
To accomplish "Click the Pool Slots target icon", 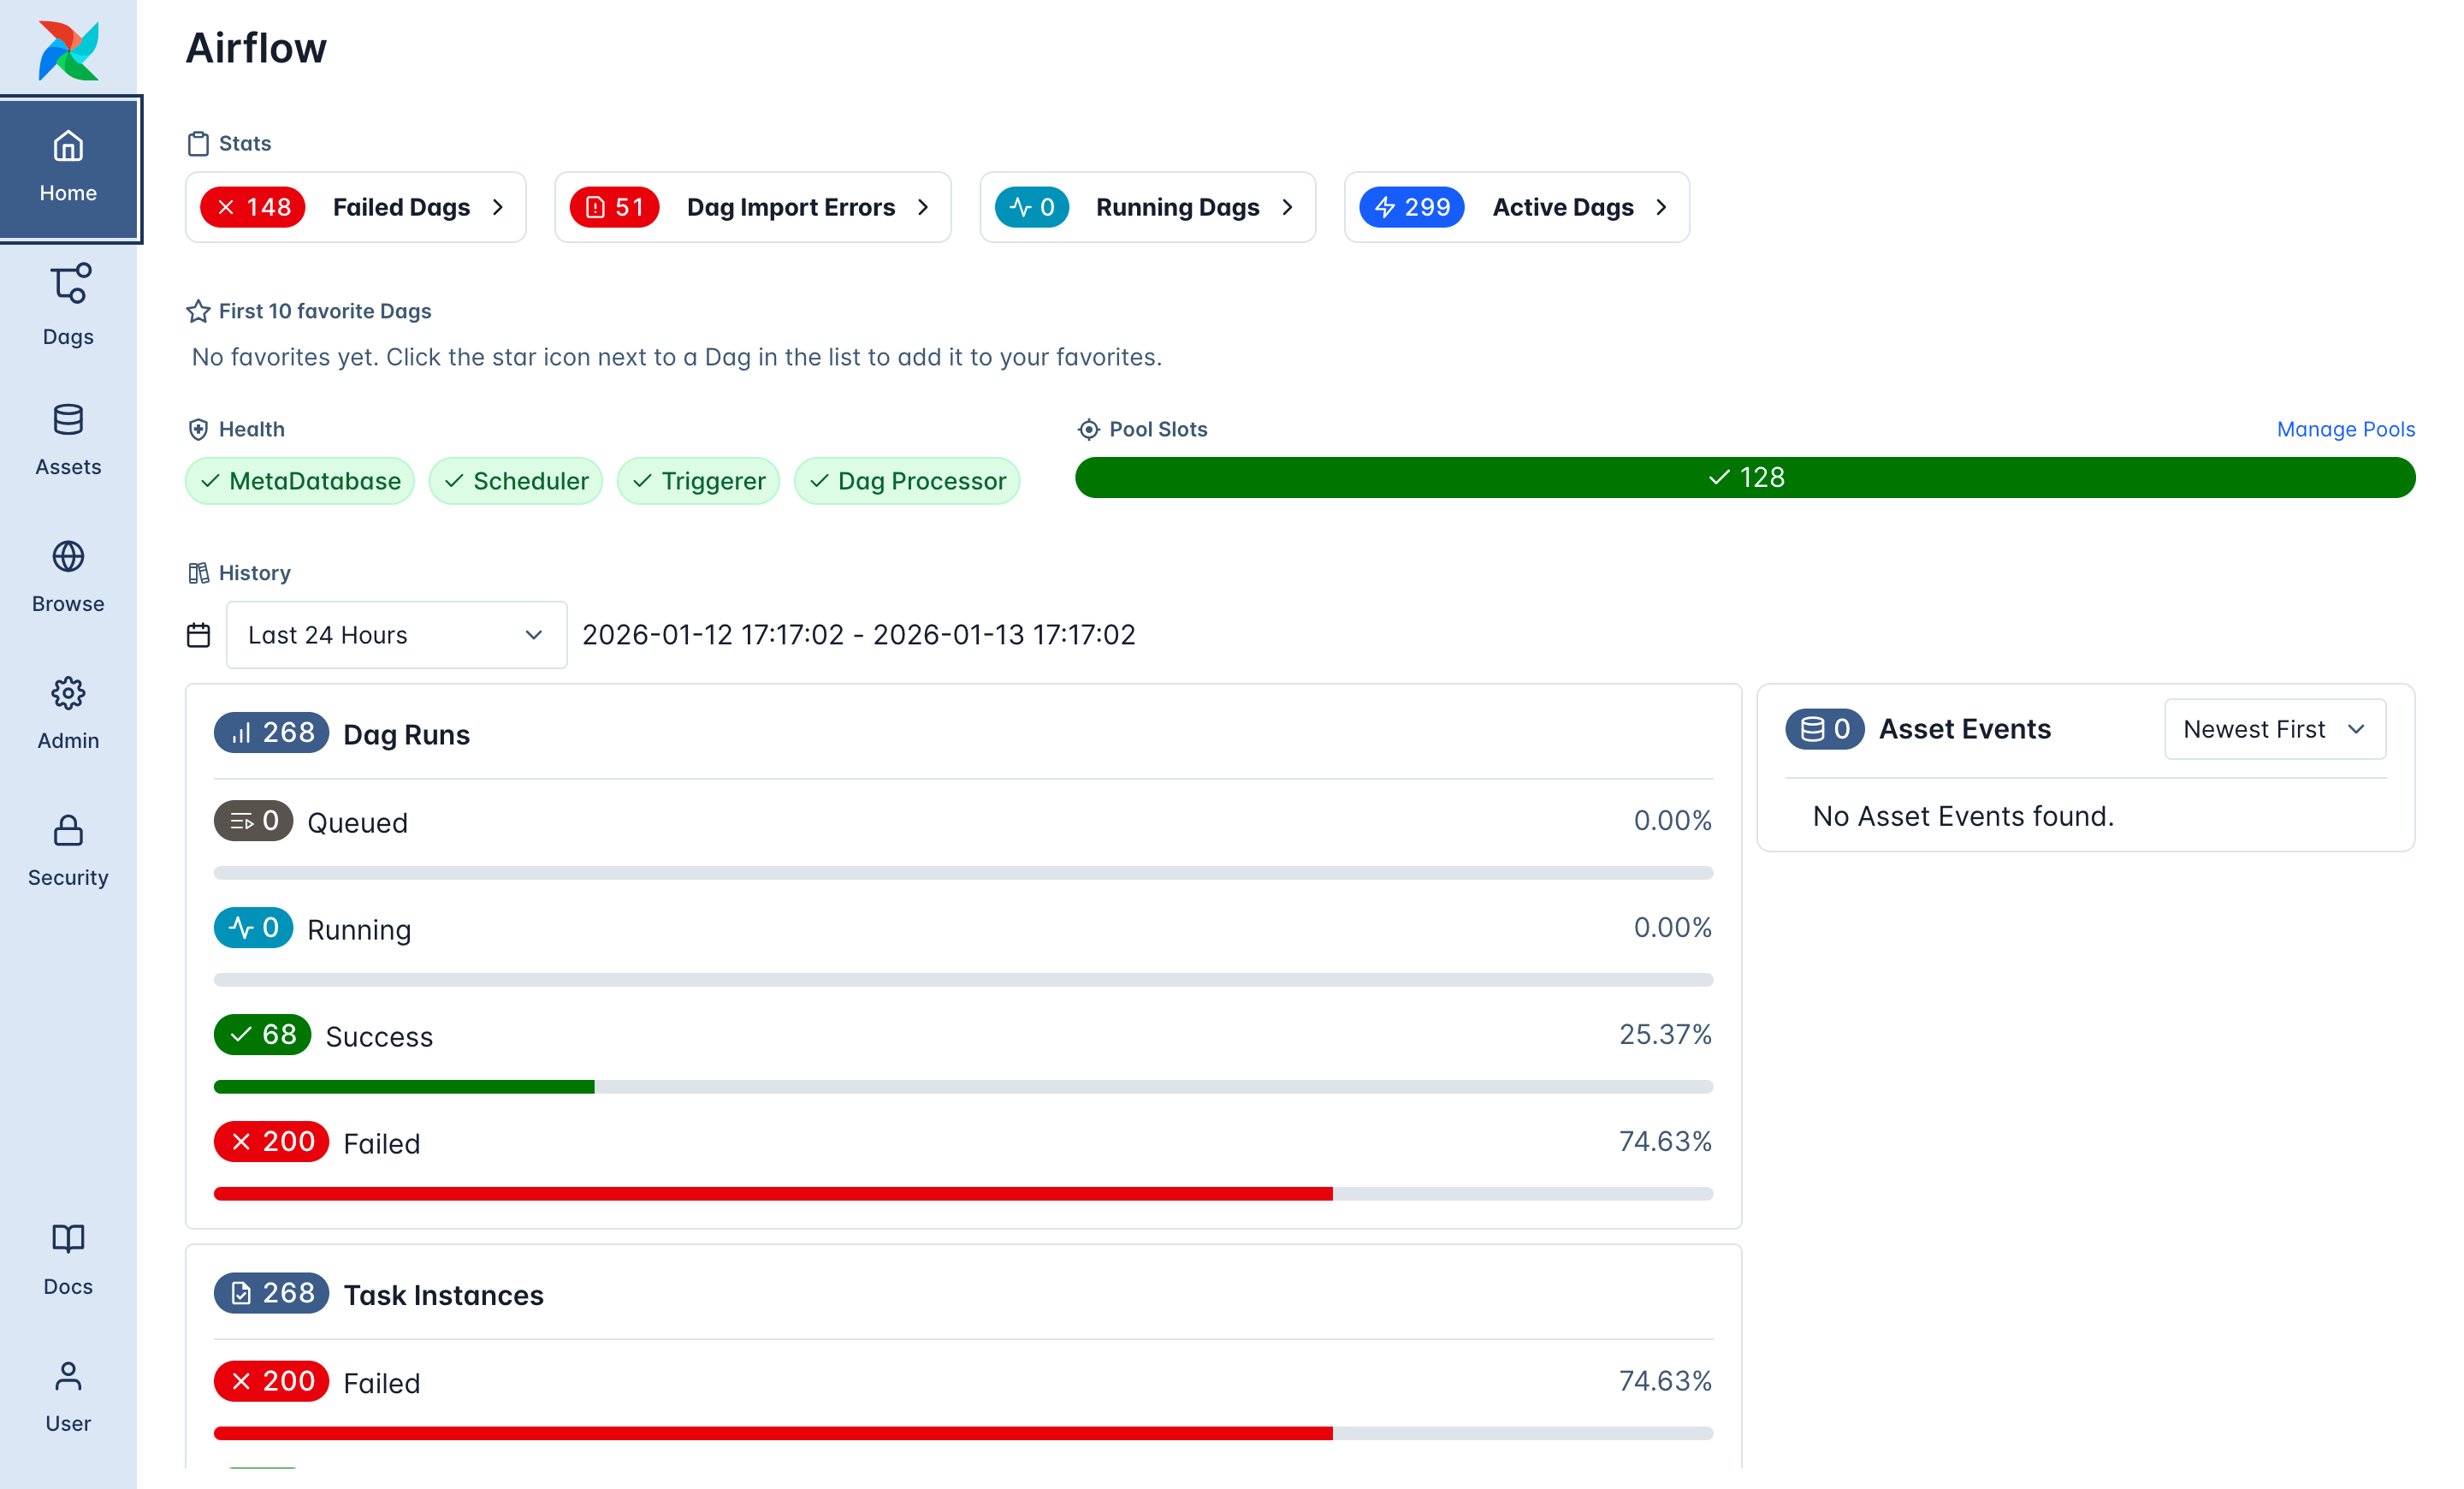I will tap(1089, 429).
